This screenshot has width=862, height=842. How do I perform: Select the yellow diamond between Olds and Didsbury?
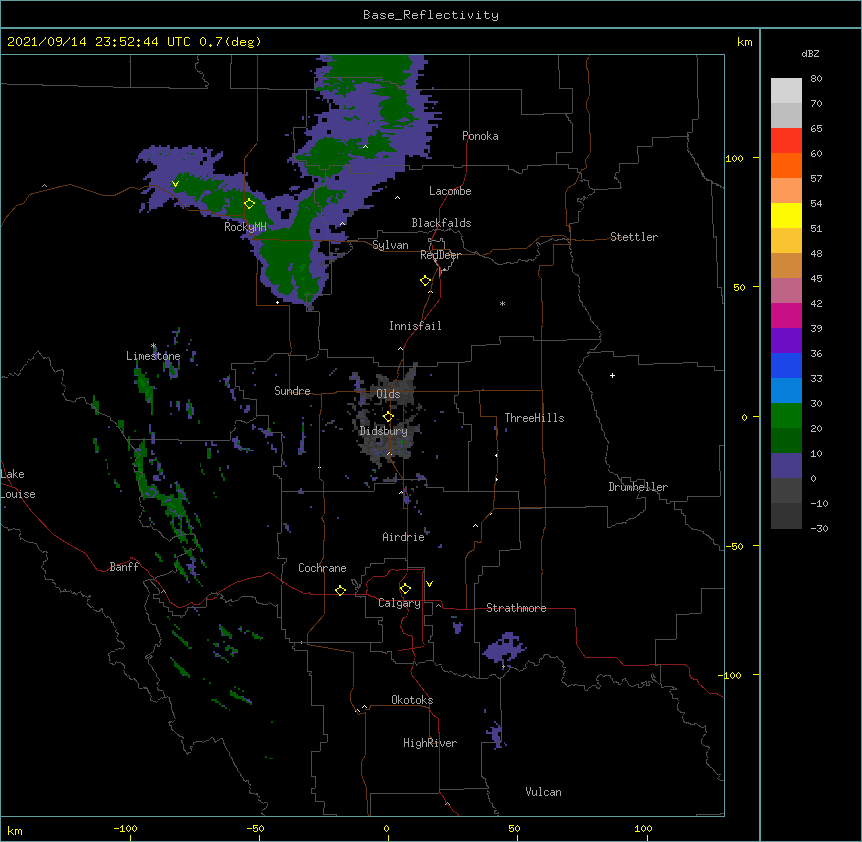388,417
